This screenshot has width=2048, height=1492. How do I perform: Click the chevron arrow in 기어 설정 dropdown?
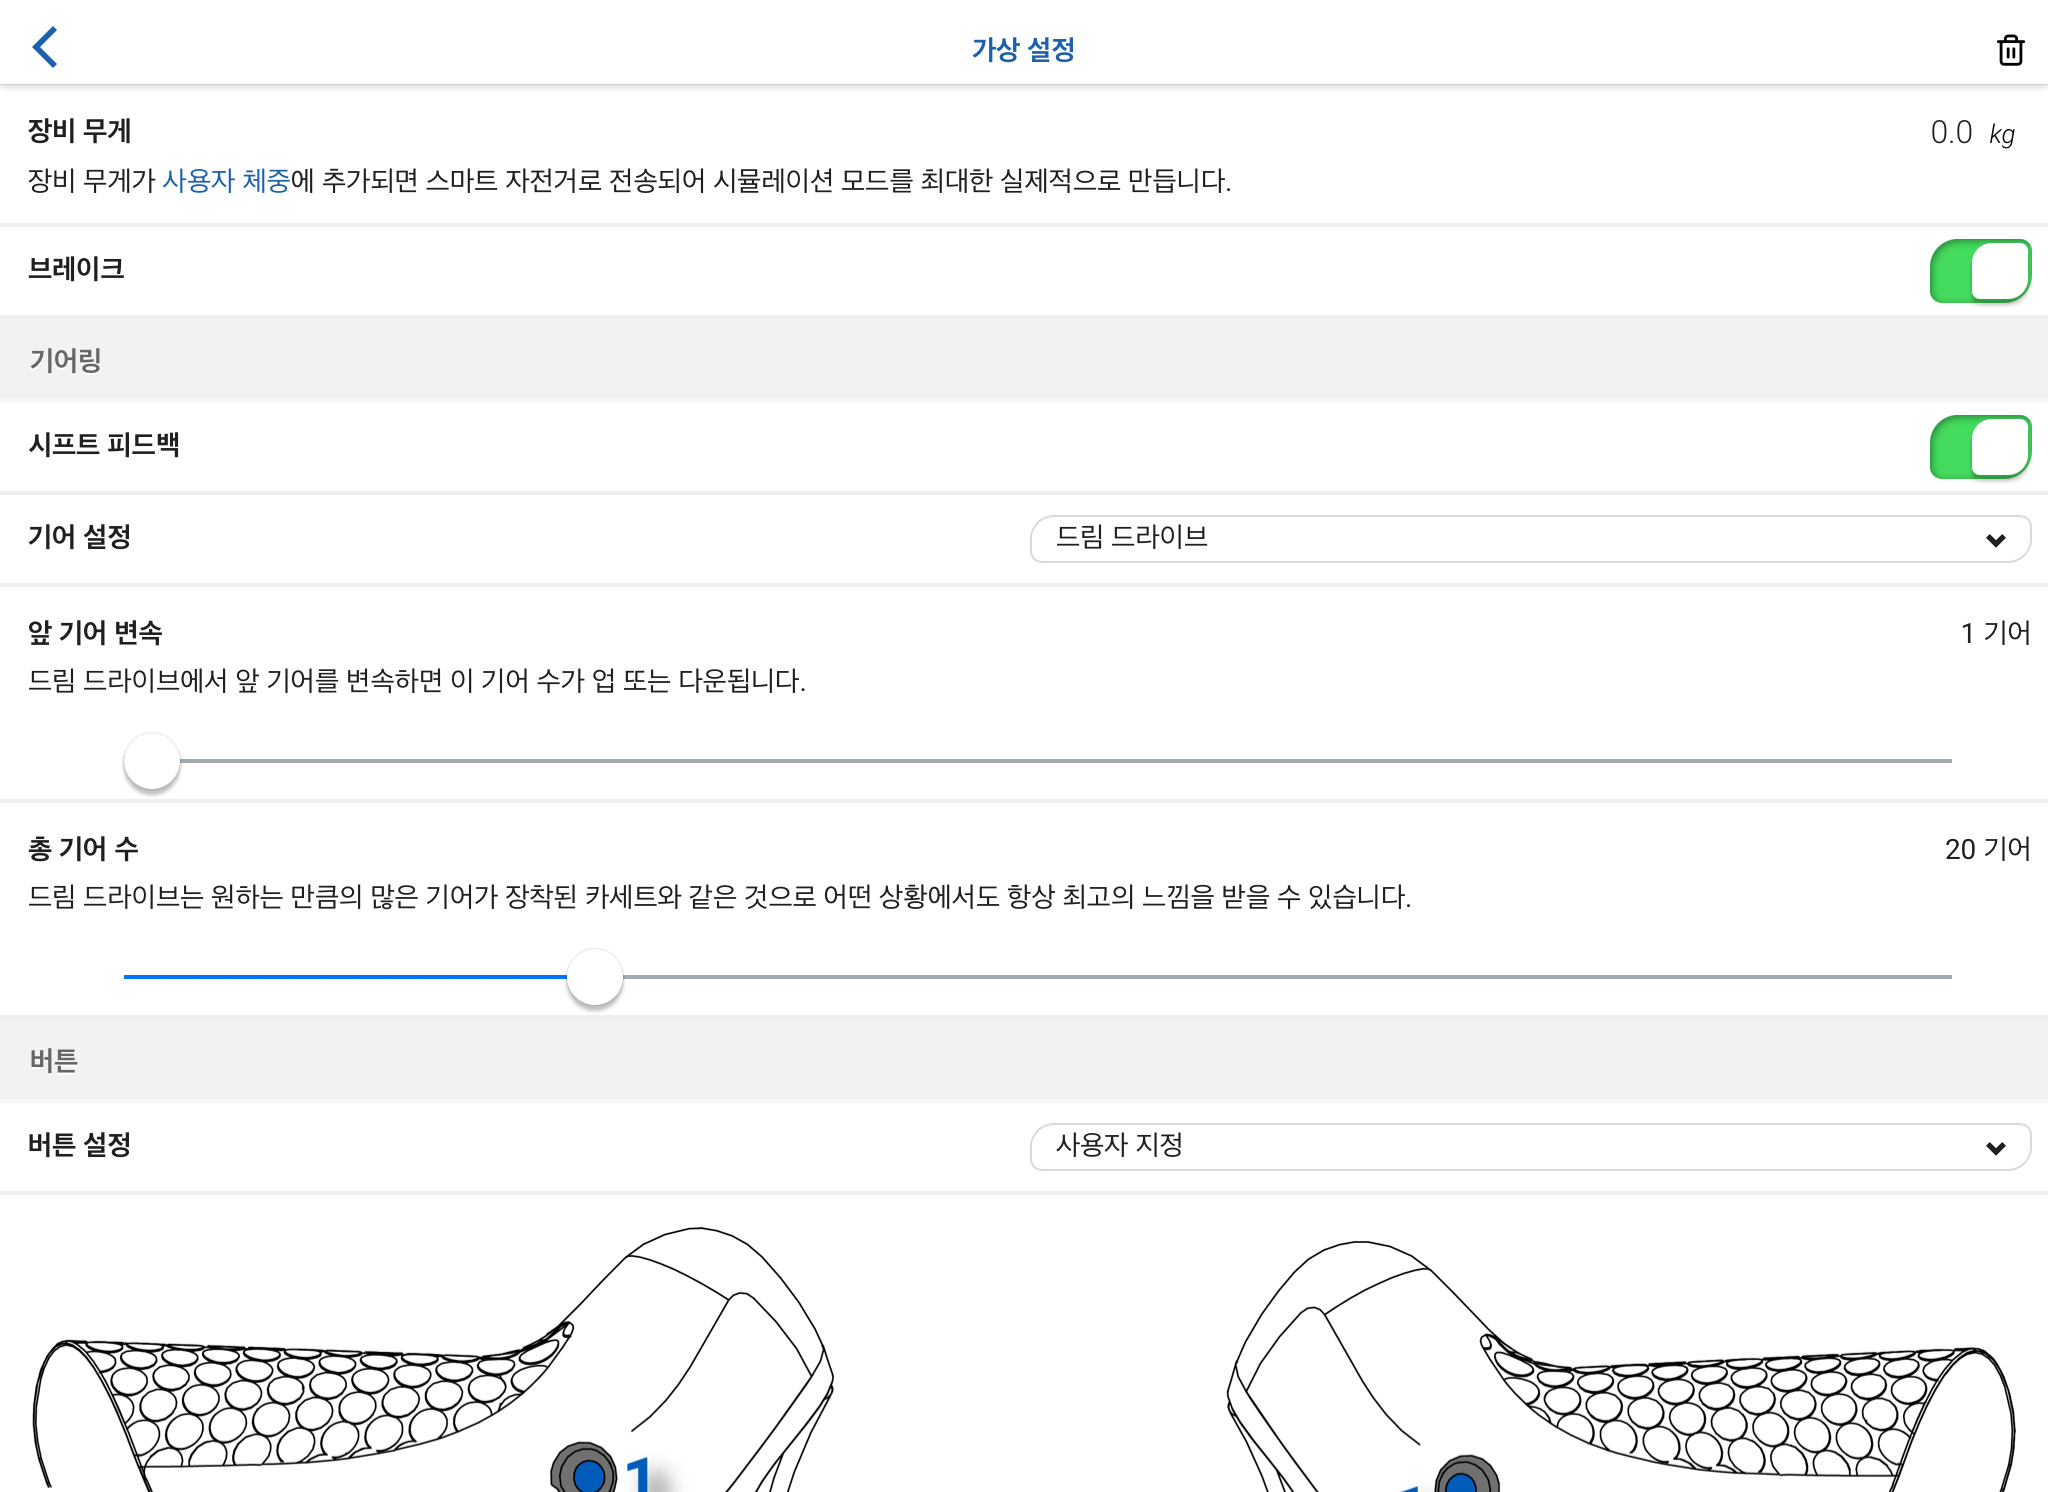coord(1996,540)
